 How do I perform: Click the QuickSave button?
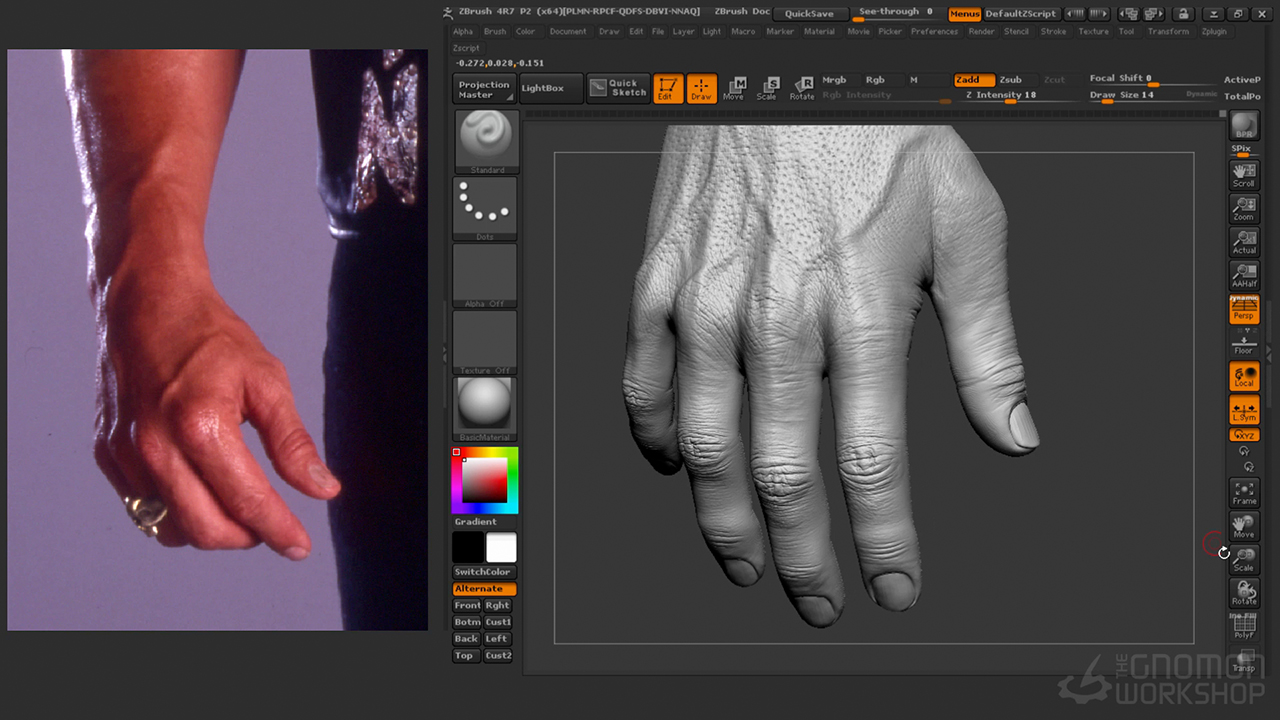tap(810, 14)
